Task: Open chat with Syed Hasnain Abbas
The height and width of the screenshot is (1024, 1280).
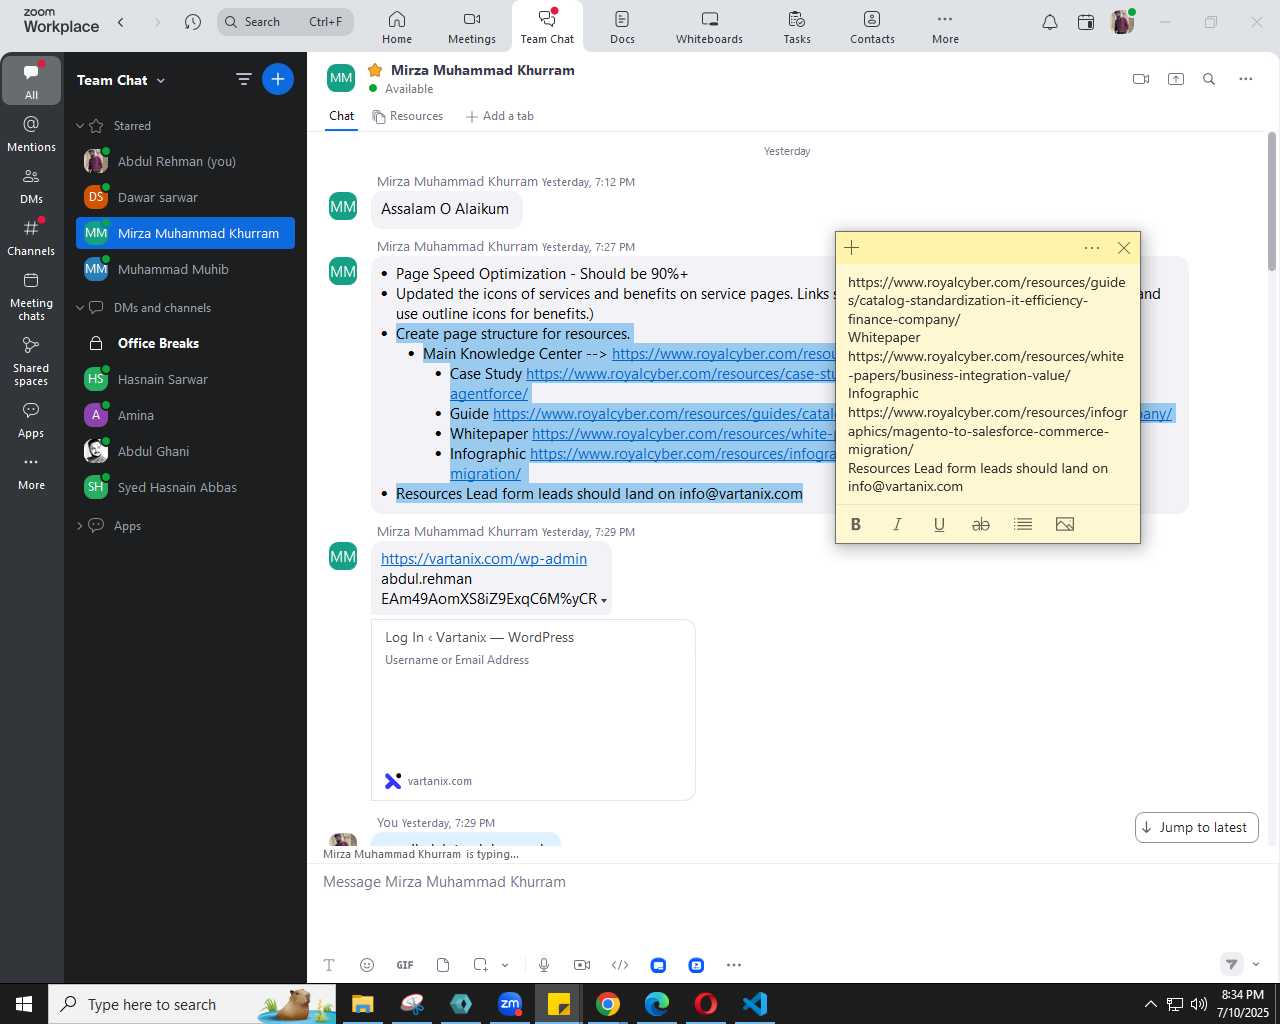Action: point(185,487)
